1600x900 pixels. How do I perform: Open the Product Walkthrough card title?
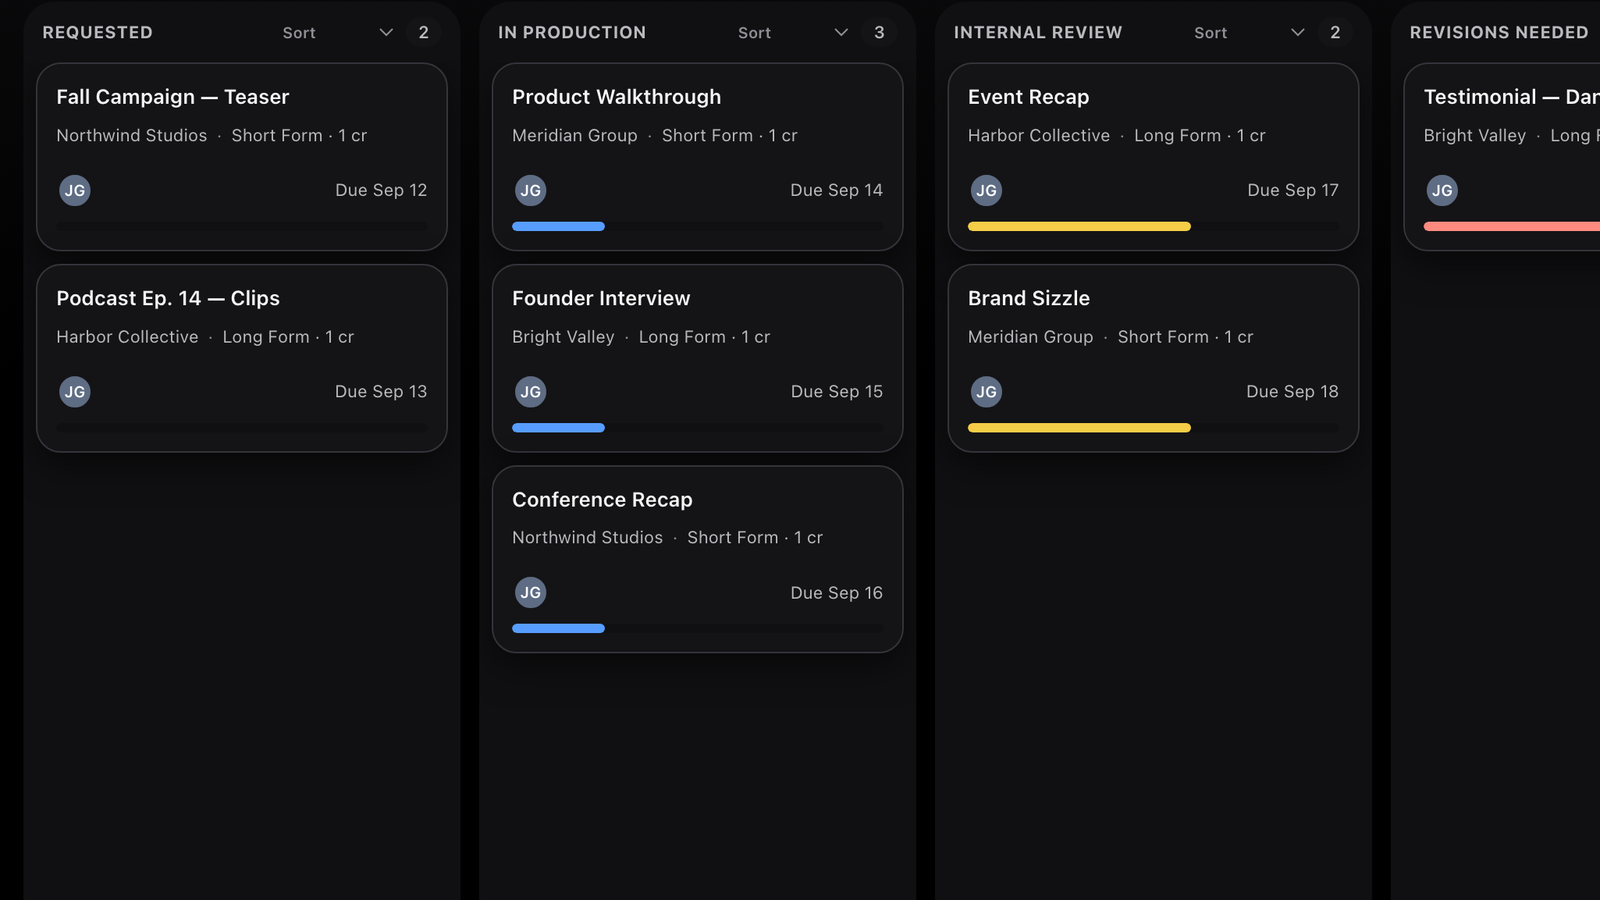[617, 97]
